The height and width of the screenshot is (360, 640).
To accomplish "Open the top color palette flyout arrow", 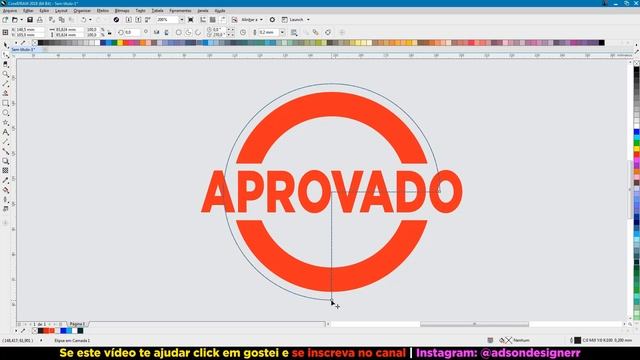I will [x=16, y=42].
